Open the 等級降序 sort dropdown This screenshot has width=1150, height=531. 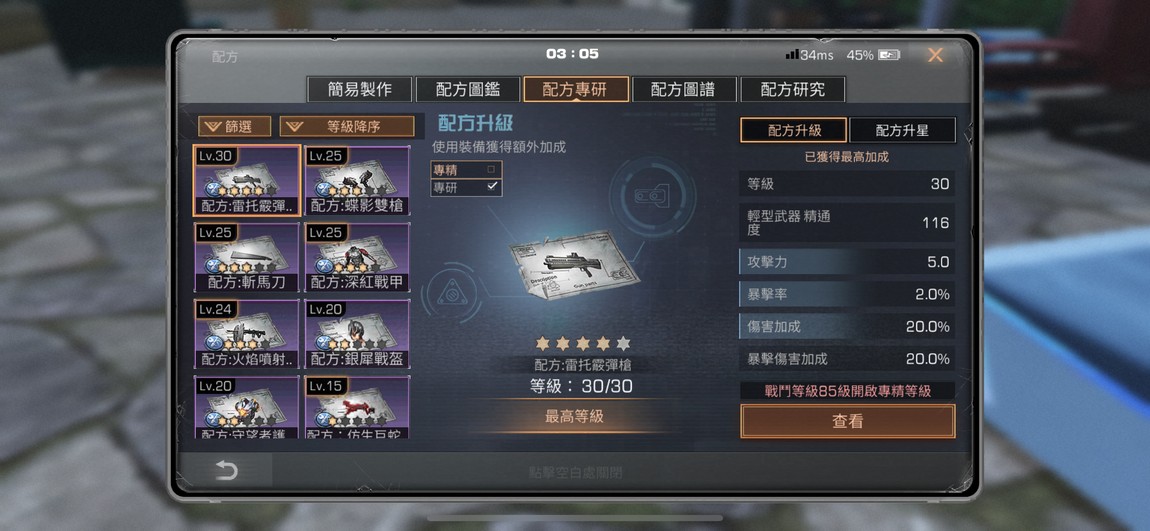click(347, 126)
